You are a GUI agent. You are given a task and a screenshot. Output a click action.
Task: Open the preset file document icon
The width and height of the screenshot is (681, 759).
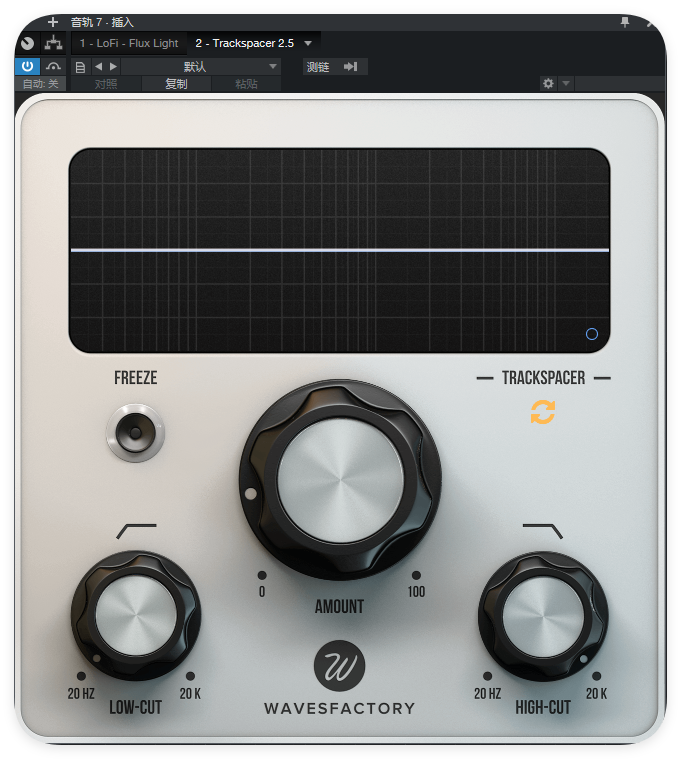tap(80, 67)
